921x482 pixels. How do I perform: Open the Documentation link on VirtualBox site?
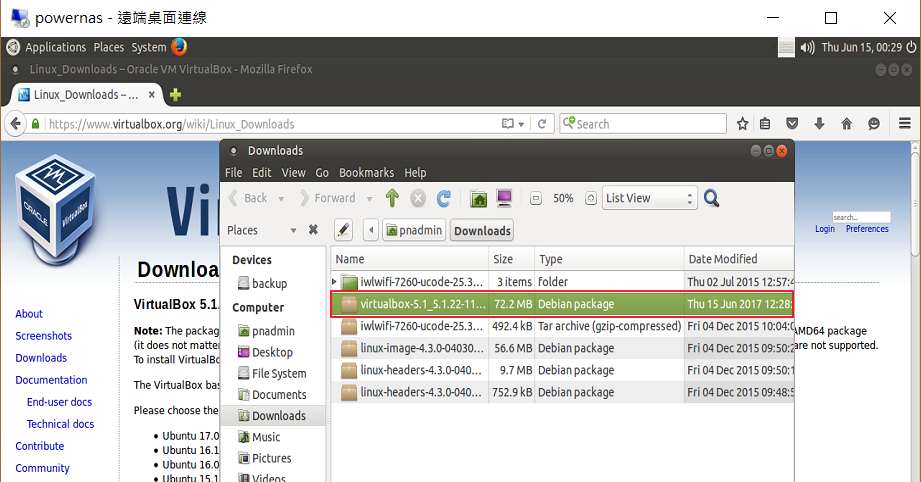pyautogui.click(x=51, y=380)
